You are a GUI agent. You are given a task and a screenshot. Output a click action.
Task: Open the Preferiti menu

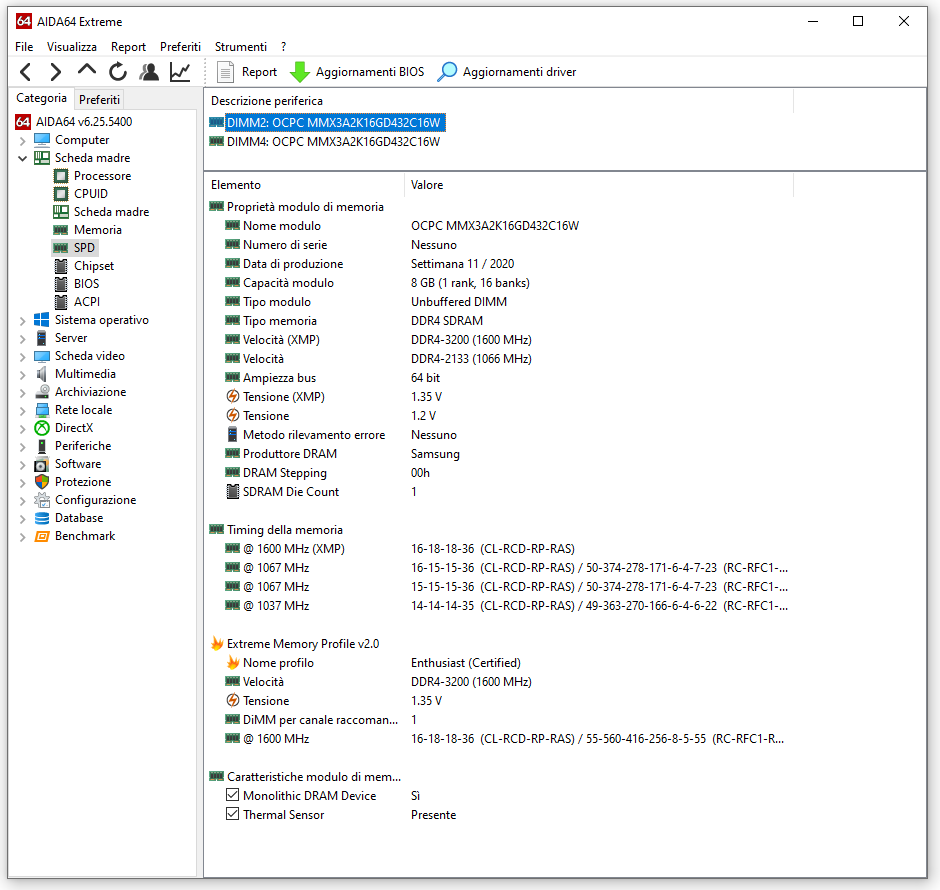180,47
